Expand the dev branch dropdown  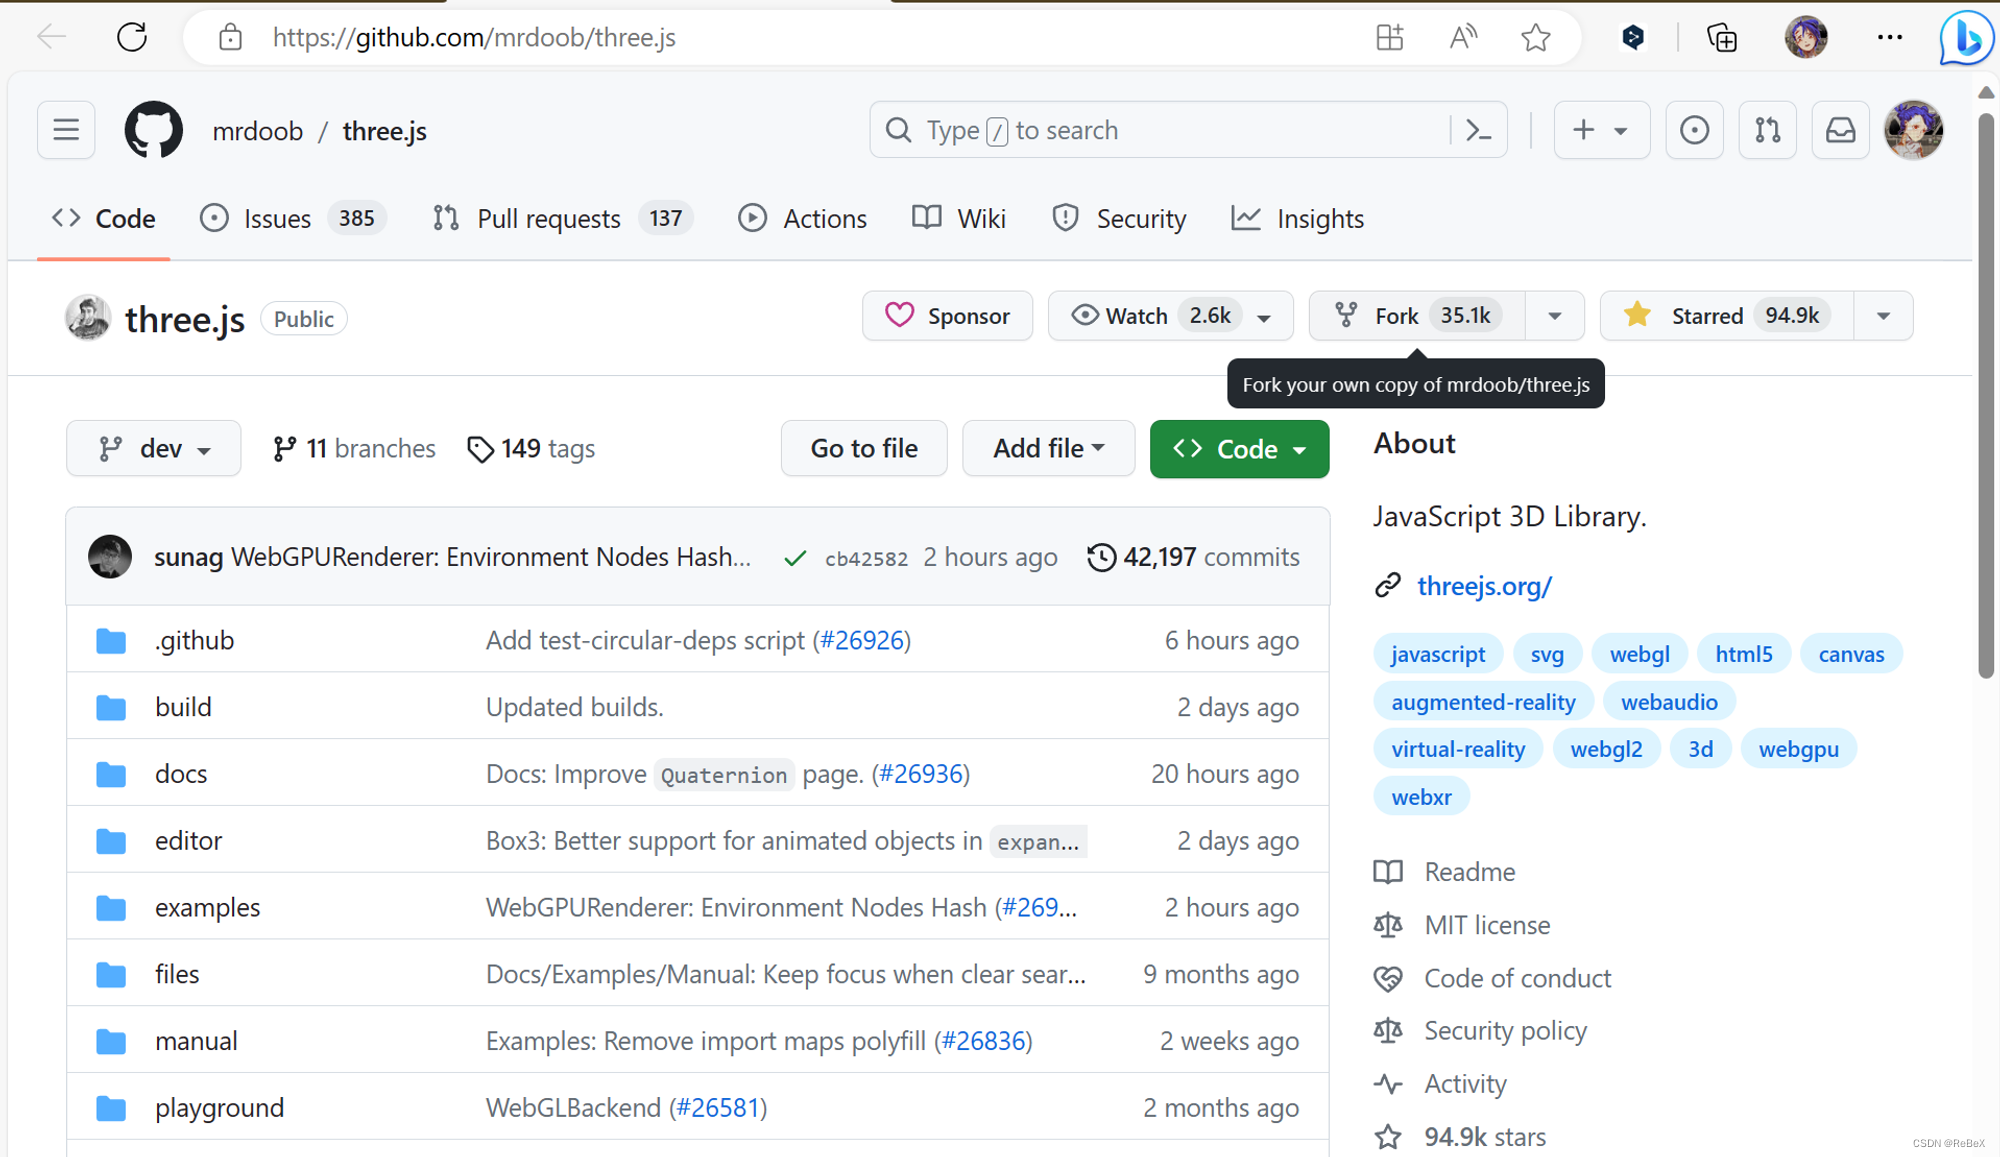154,449
